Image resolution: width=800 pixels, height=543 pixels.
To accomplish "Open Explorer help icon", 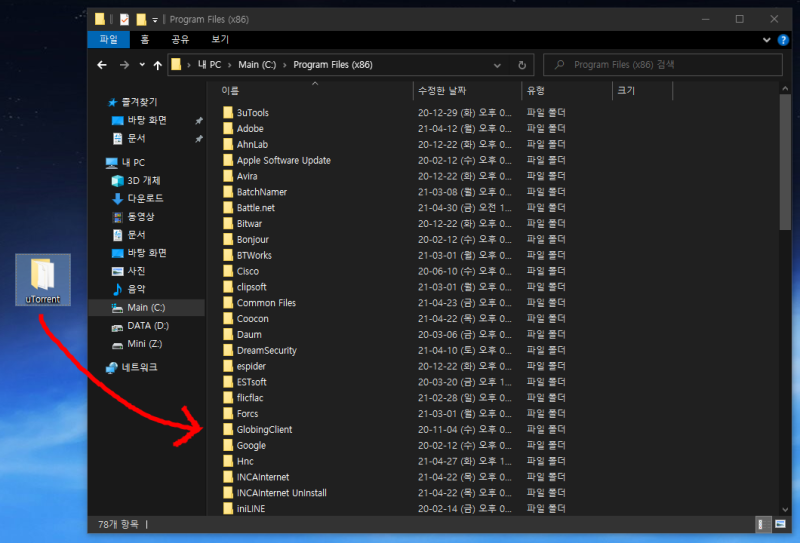I will tap(783, 40).
